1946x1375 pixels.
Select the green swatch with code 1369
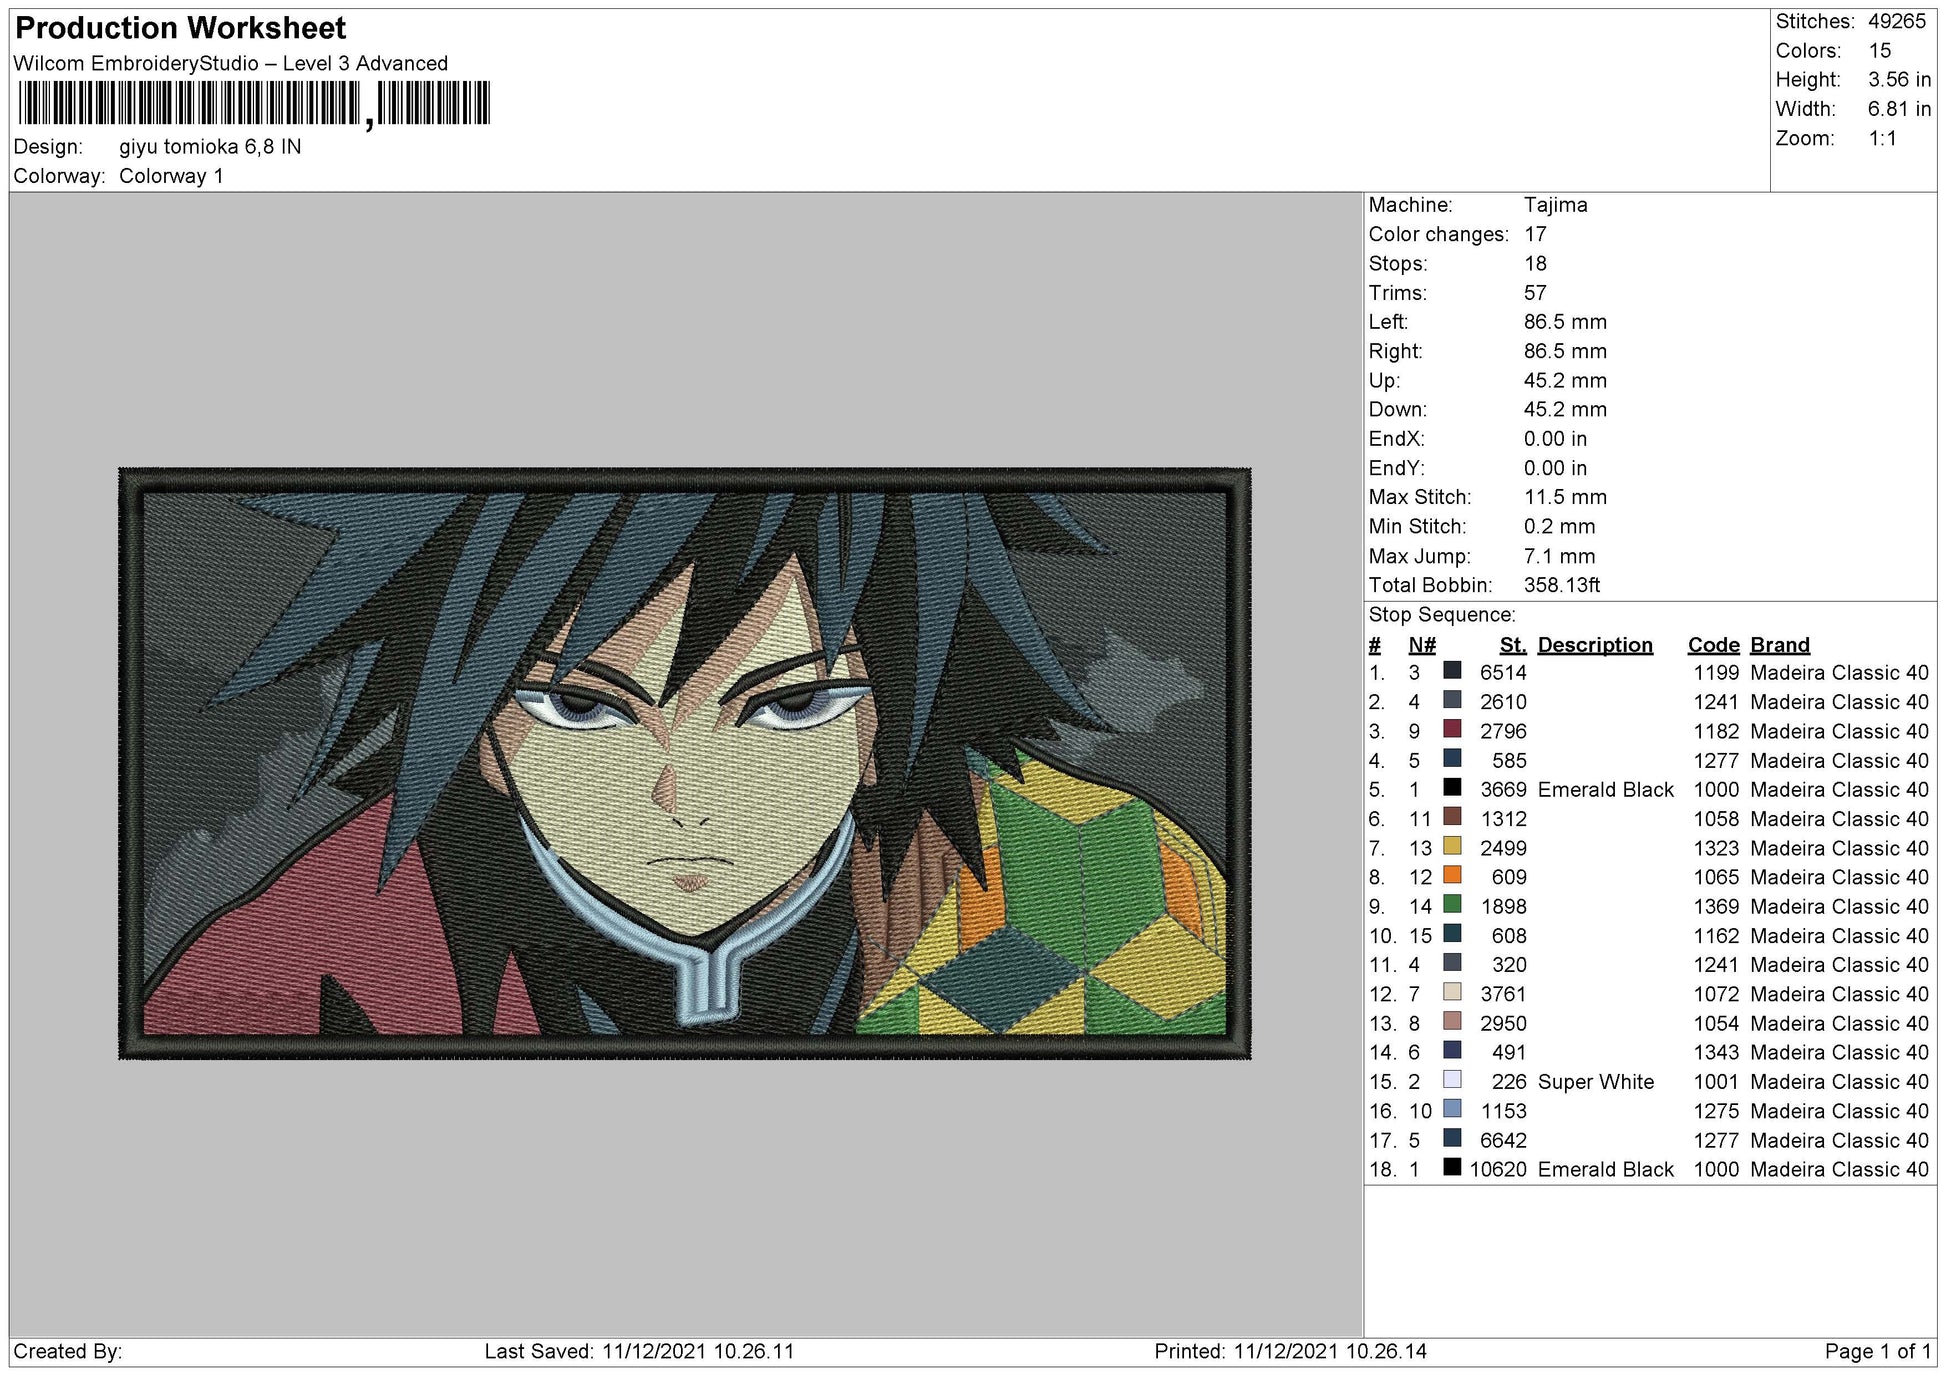1452,904
